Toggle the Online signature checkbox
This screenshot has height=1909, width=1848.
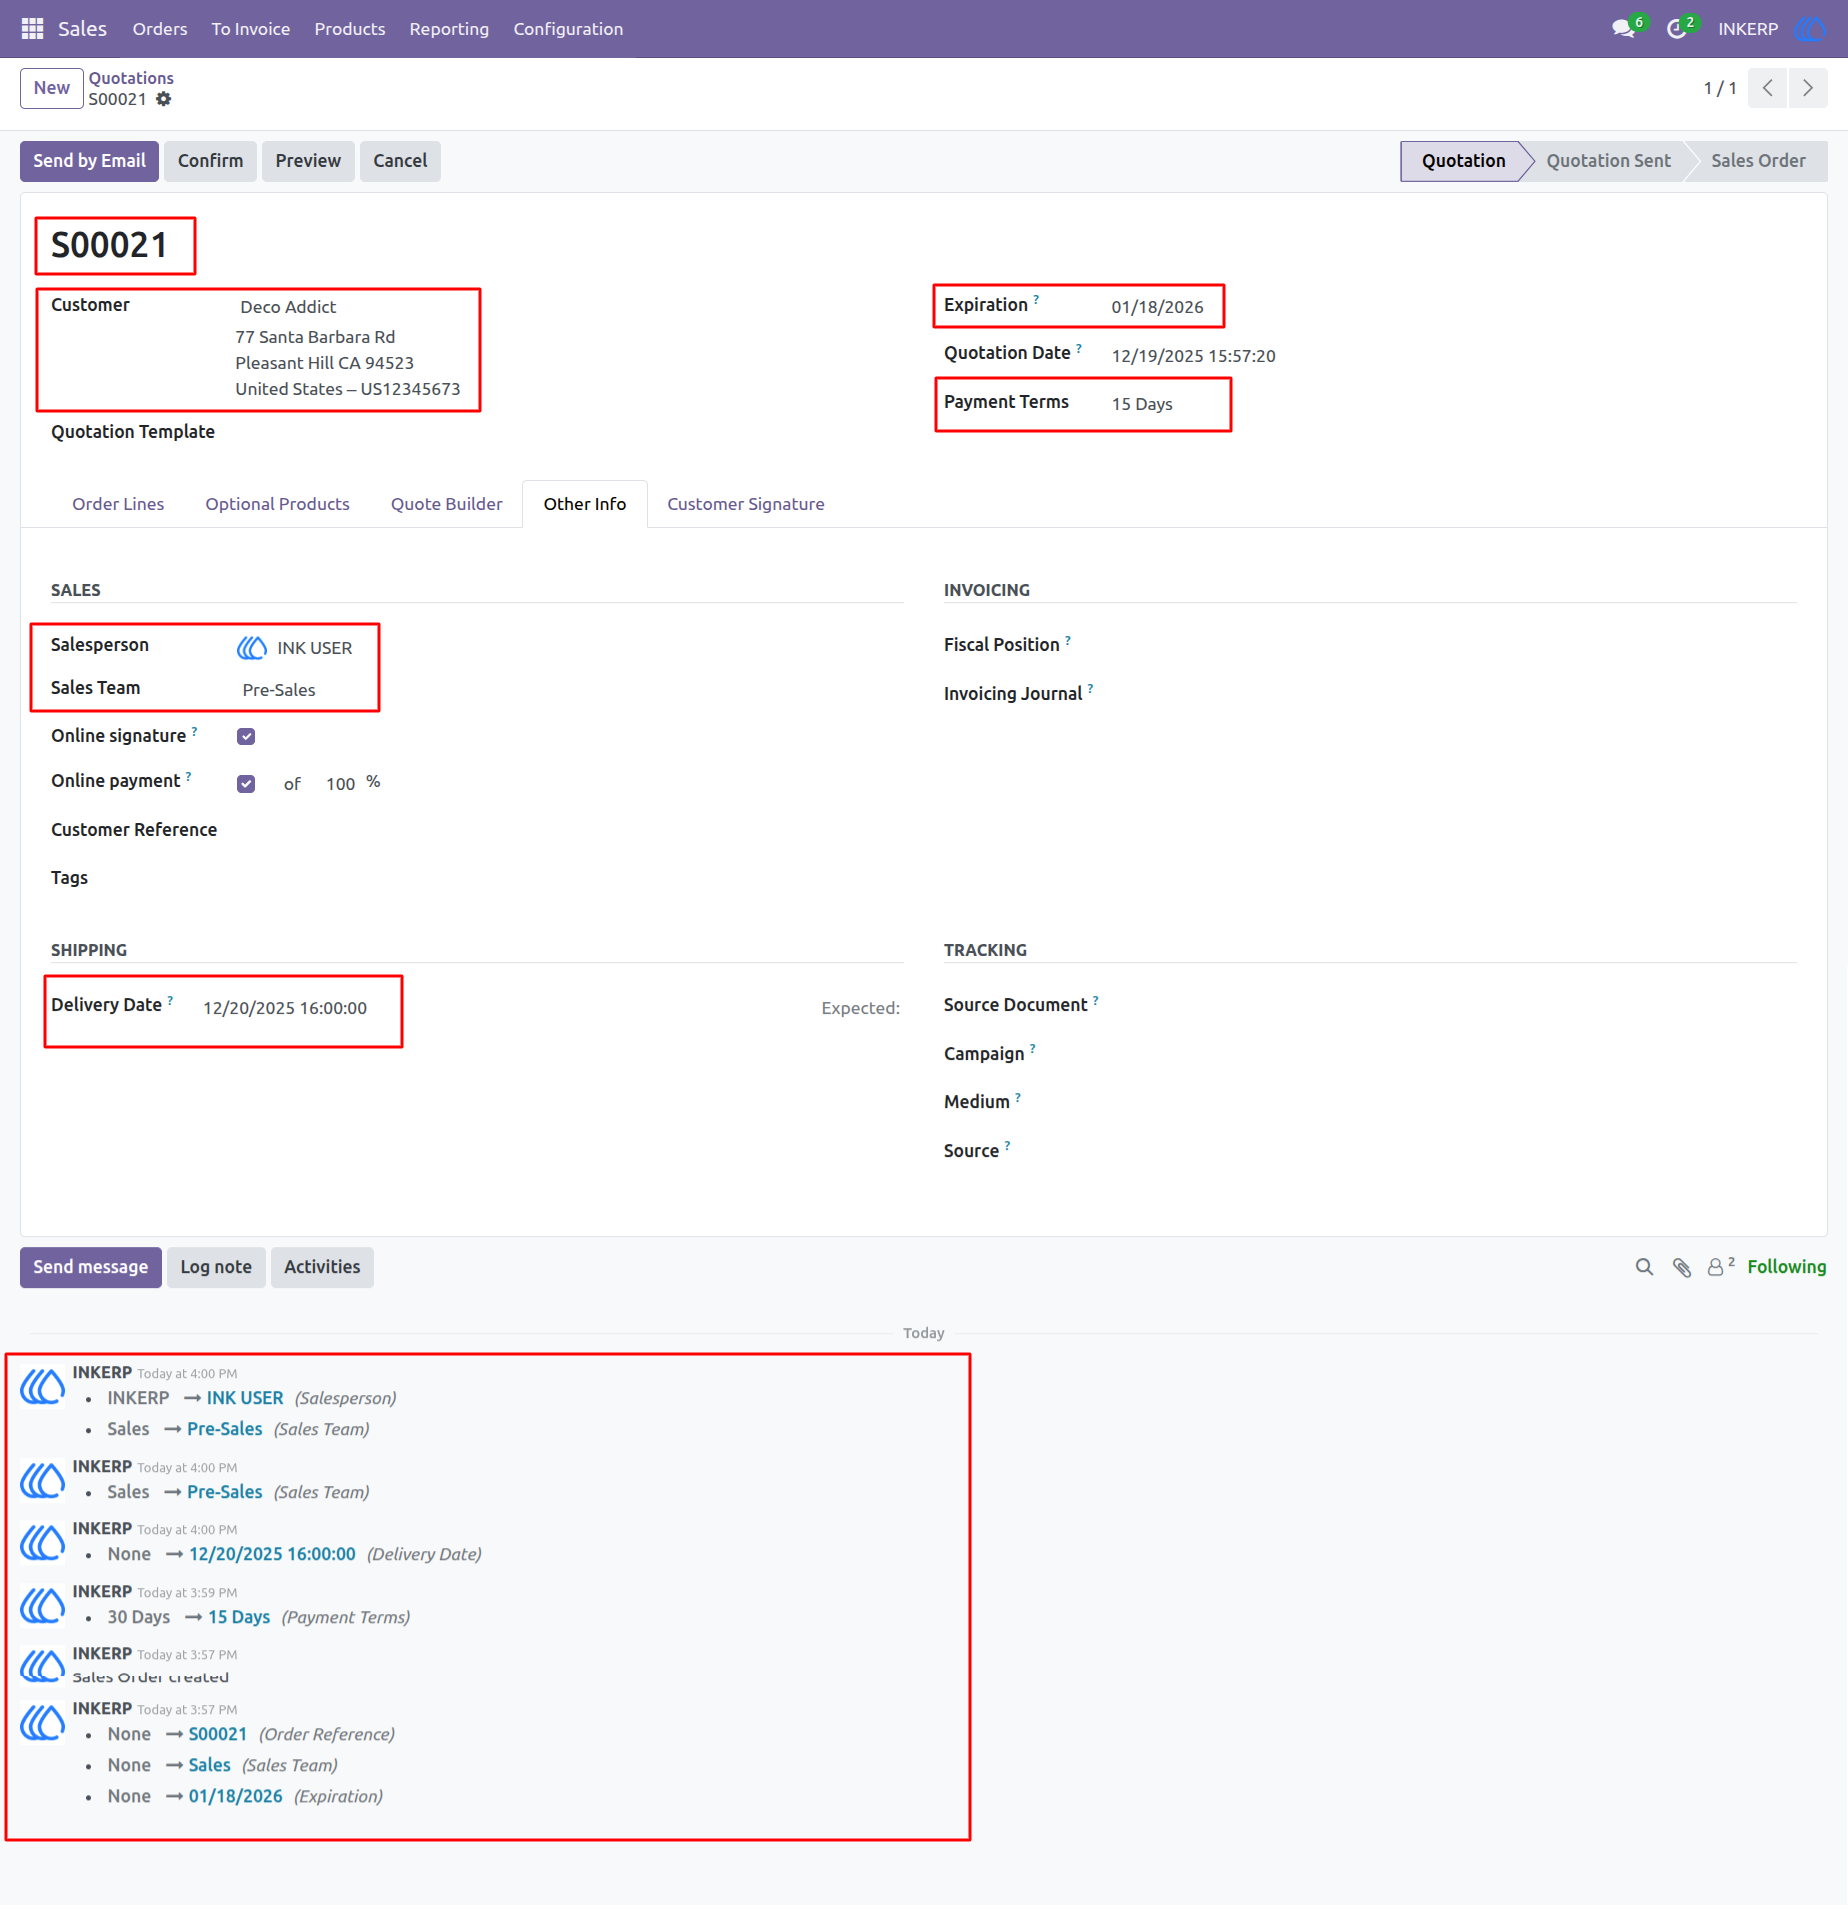[x=246, y=737]
